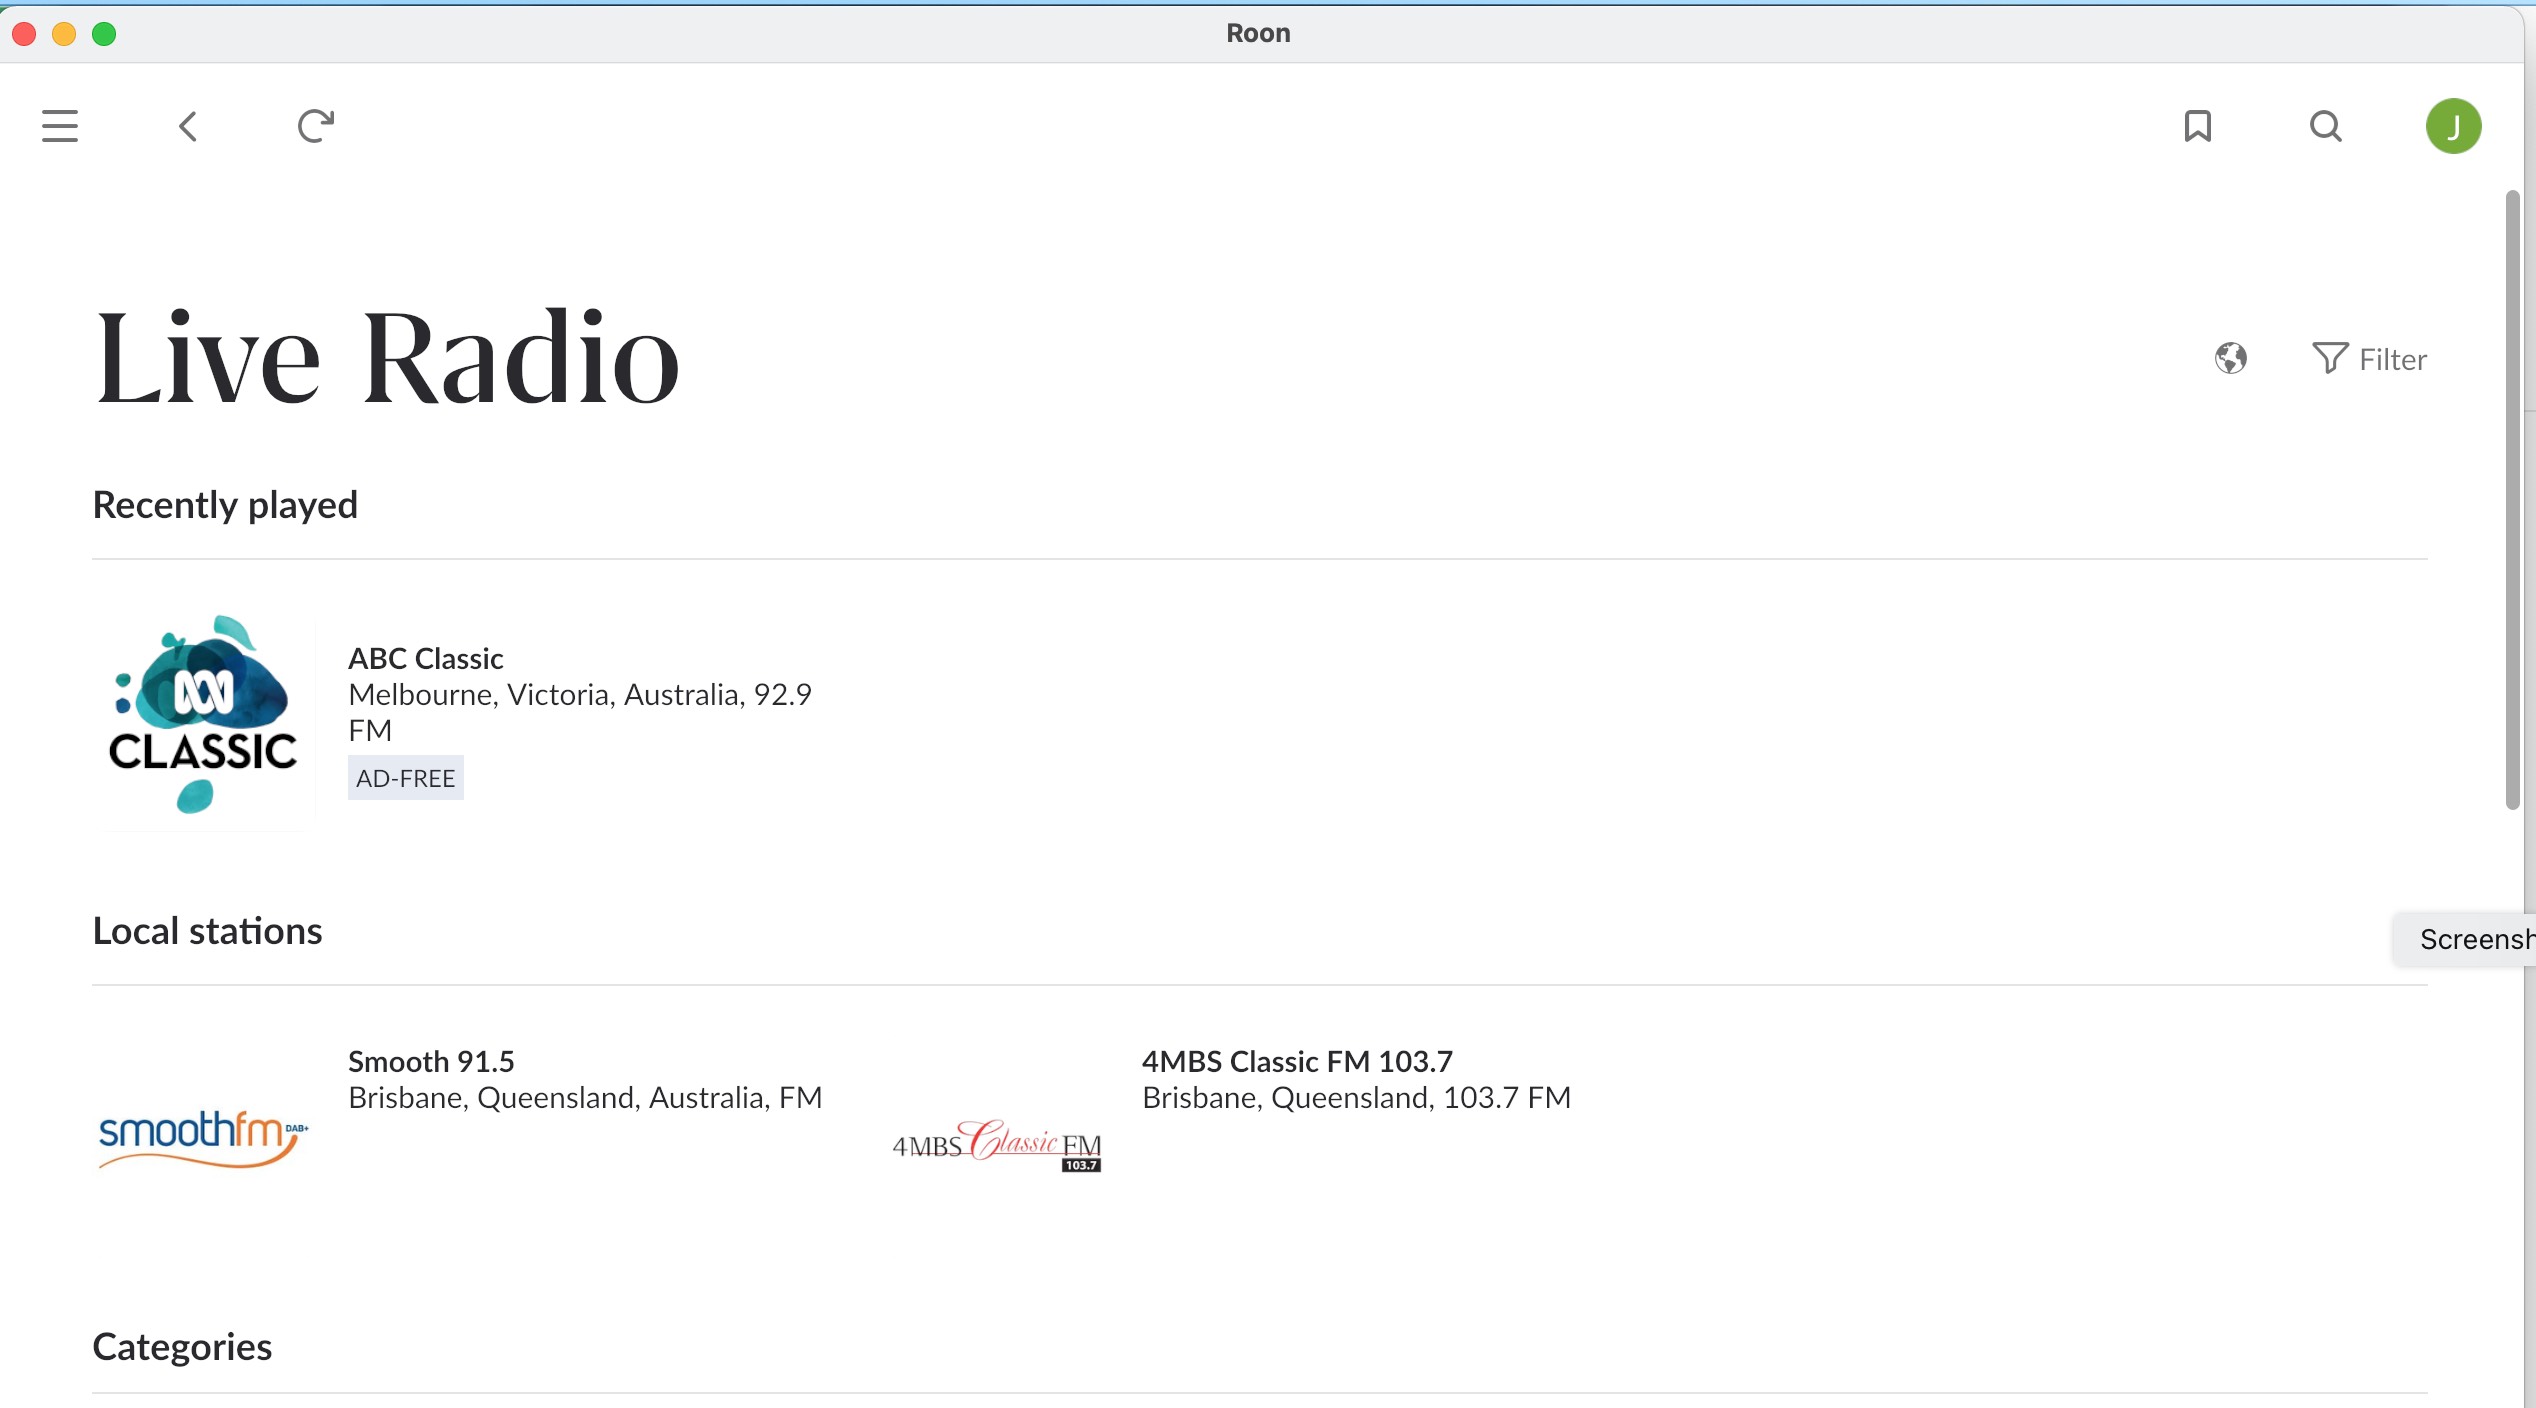Select 4MBS Classic FM 103.7 station name
Viewport: 2536px width, 1408px height.
point(1297,1060)
